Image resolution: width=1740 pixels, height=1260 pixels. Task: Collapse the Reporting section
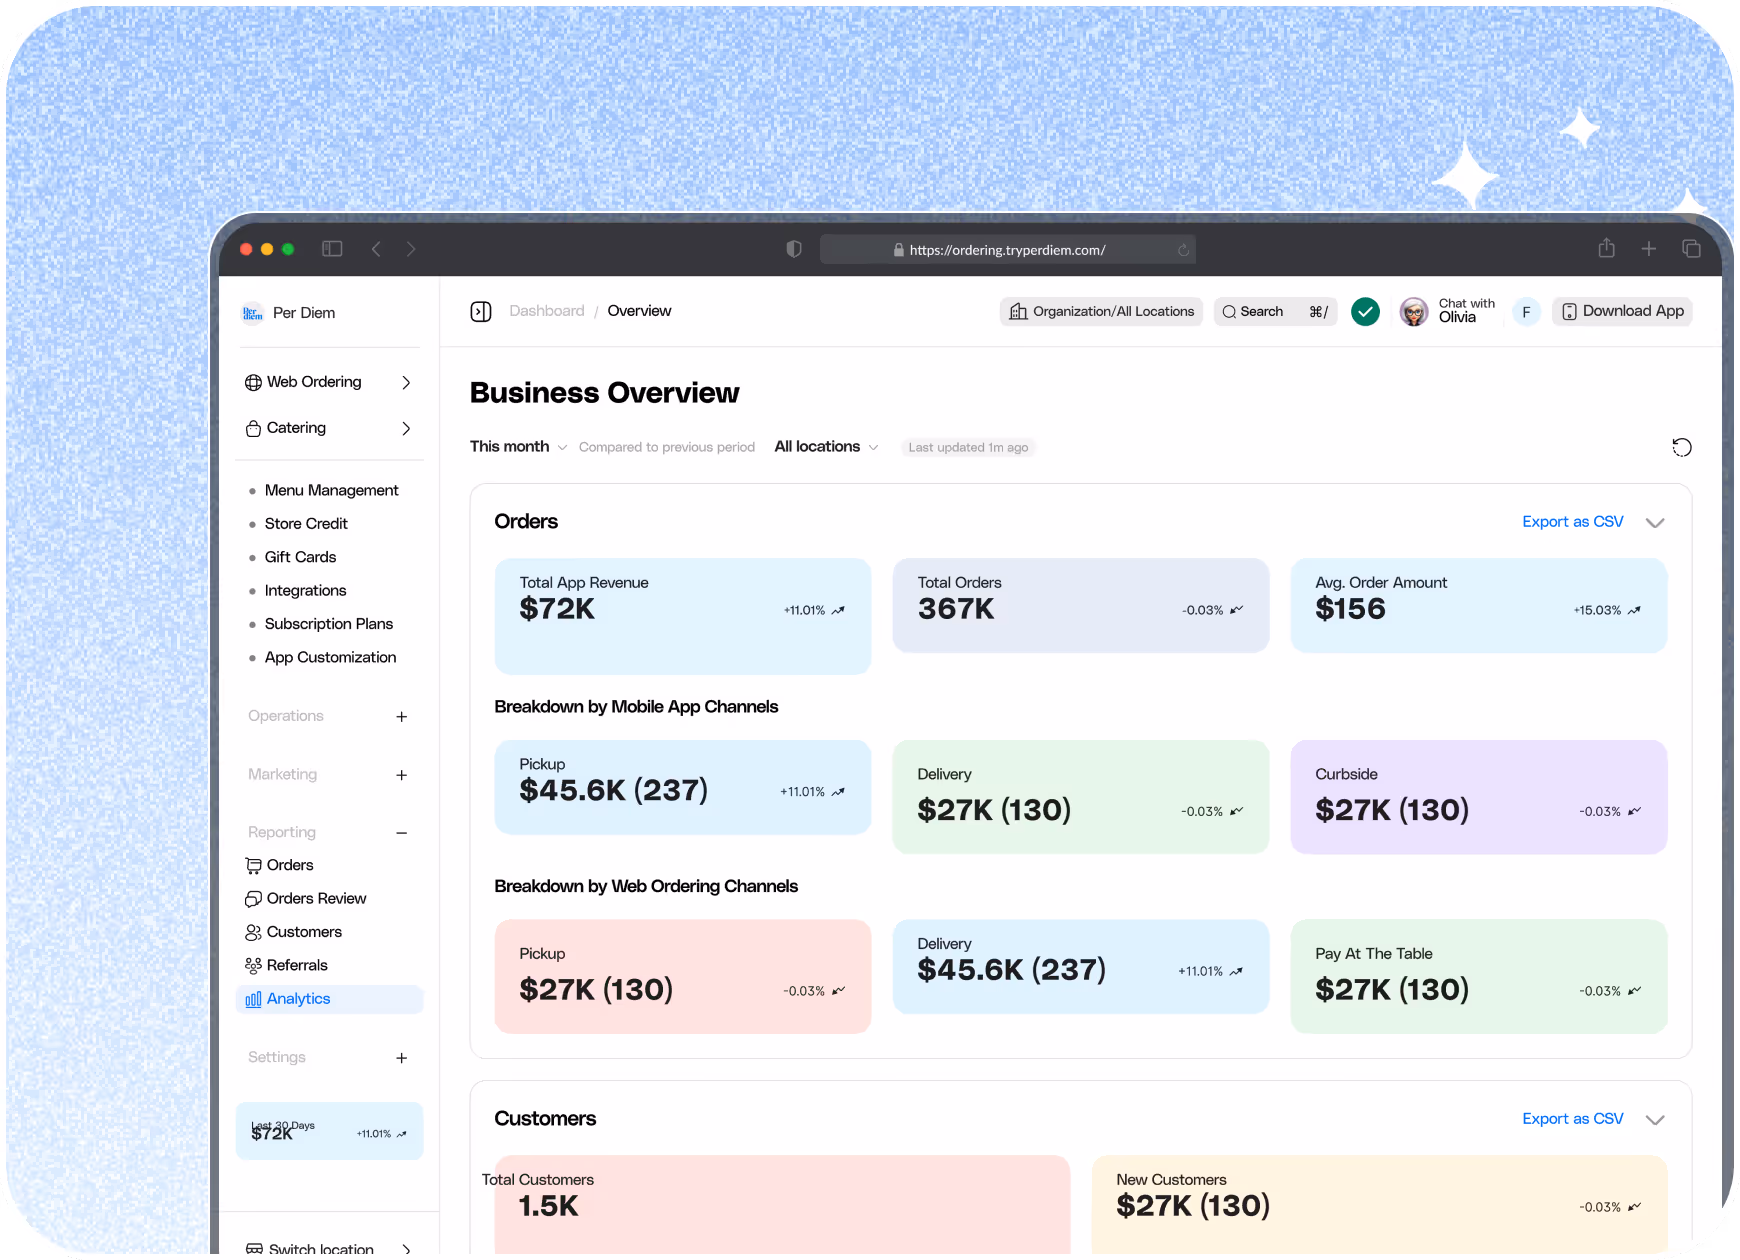point(401,833)
